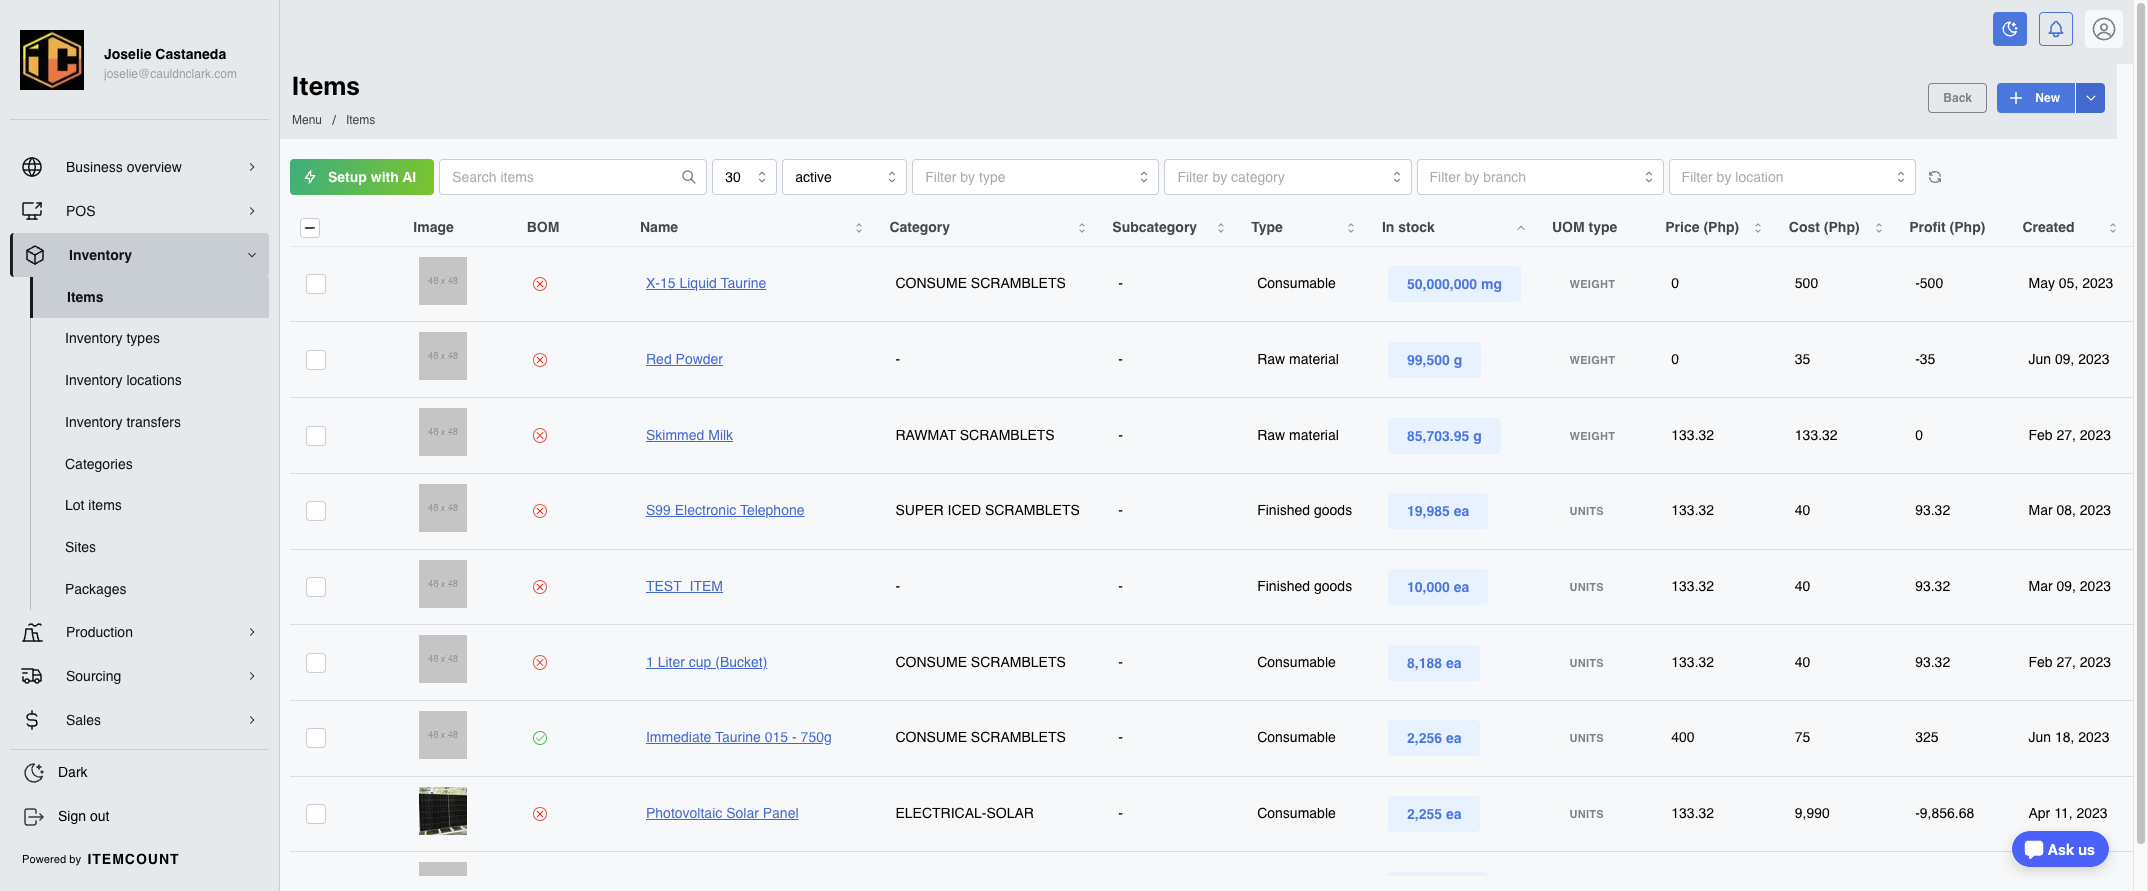Click the red BOM icon for Red Powder

pyautogui.click(x=540, y=360)
